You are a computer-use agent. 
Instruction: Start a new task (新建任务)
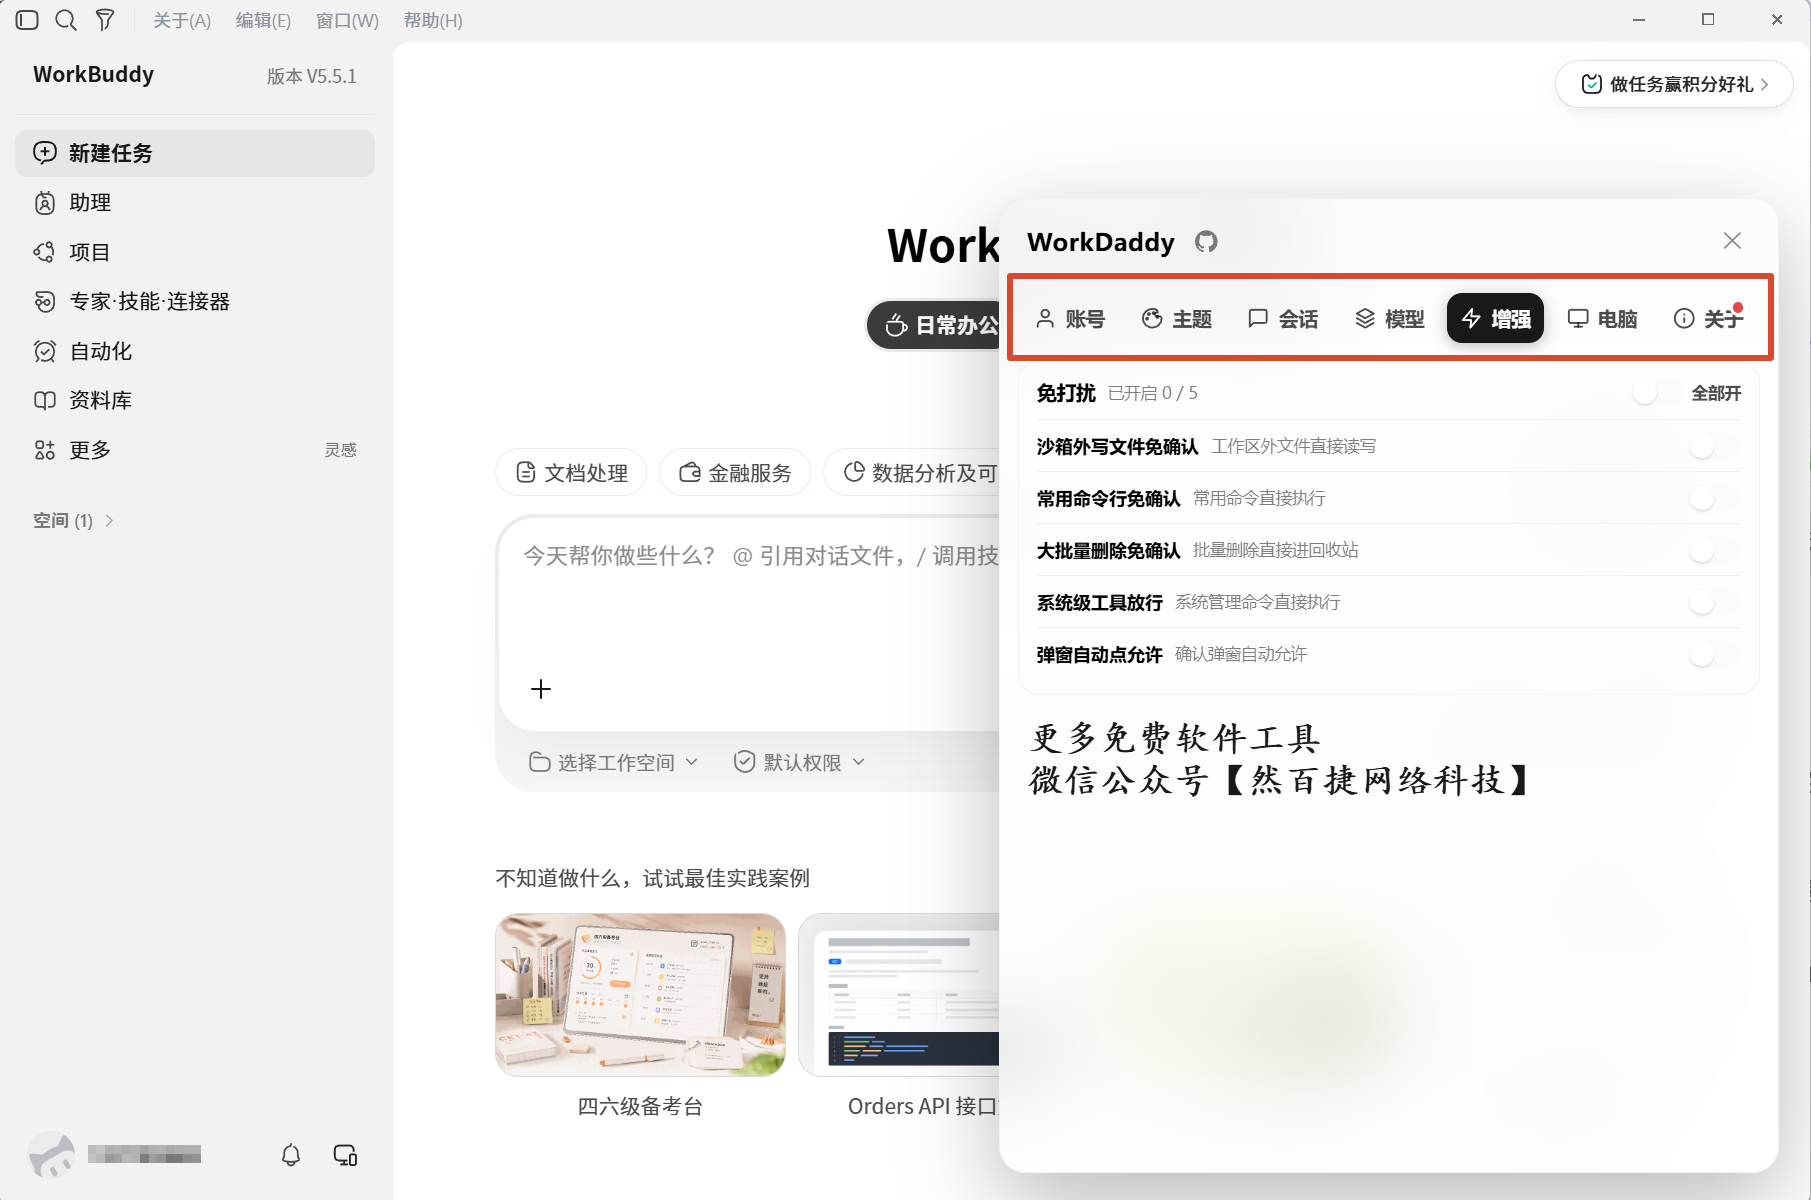pos(195,153)
